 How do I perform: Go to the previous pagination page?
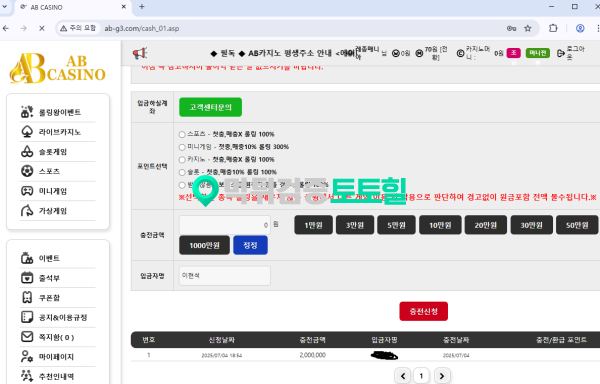point(403,376)
